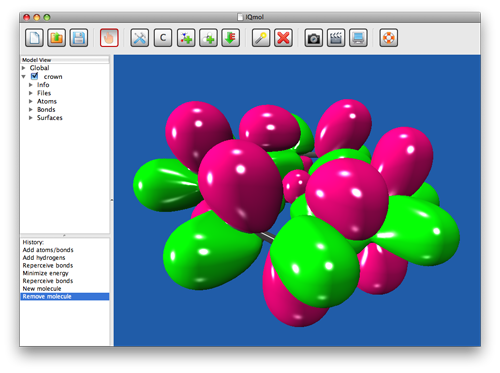
Task: Select the 'Bonds' tree item
Action: pos(46,109)
